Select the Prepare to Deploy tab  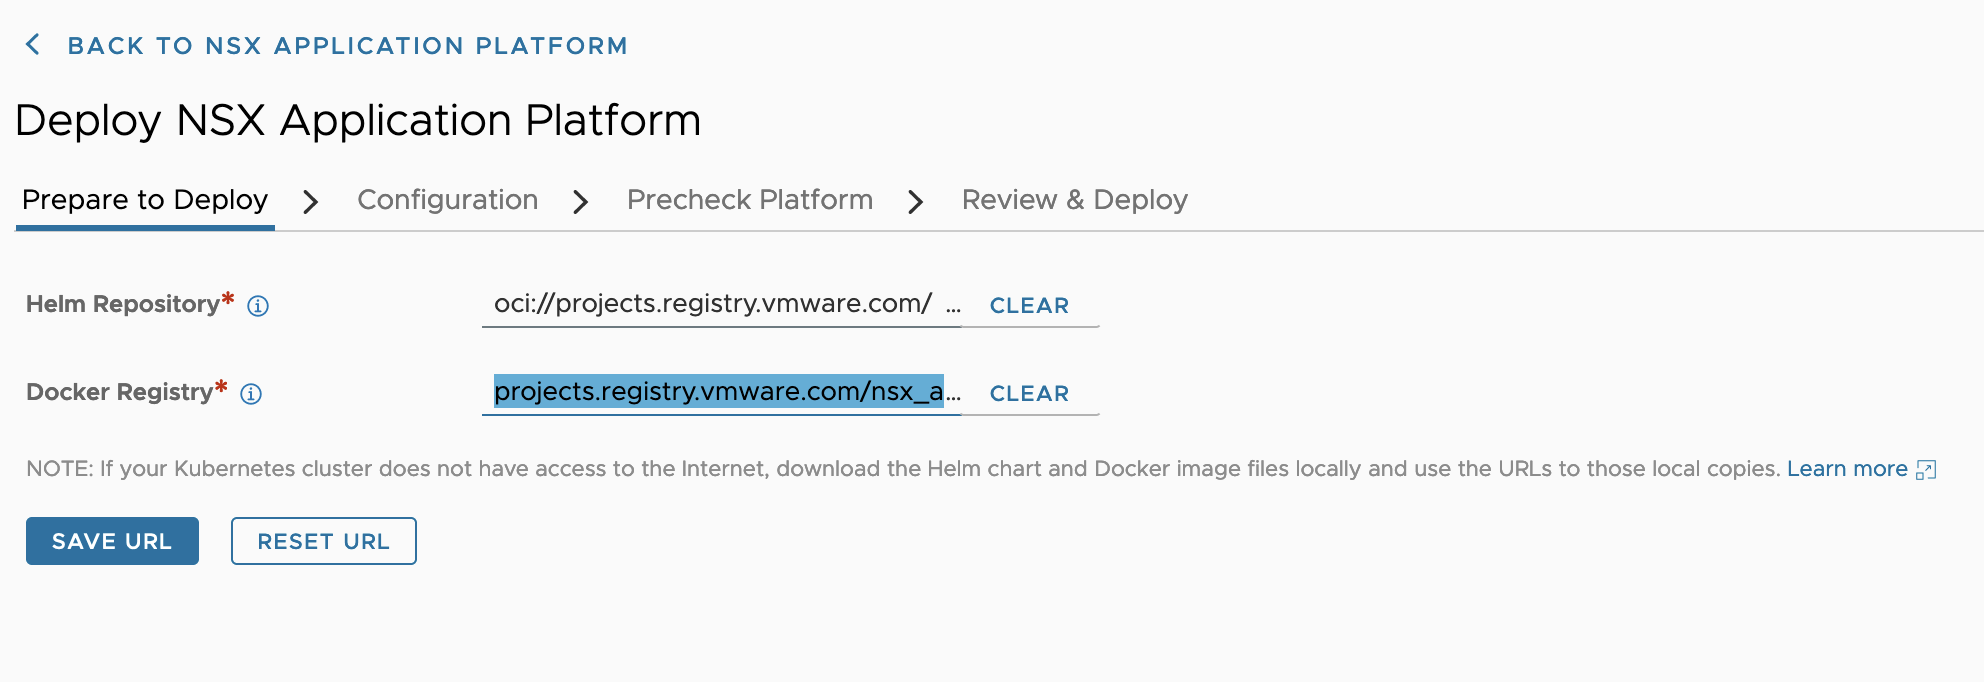145,200
